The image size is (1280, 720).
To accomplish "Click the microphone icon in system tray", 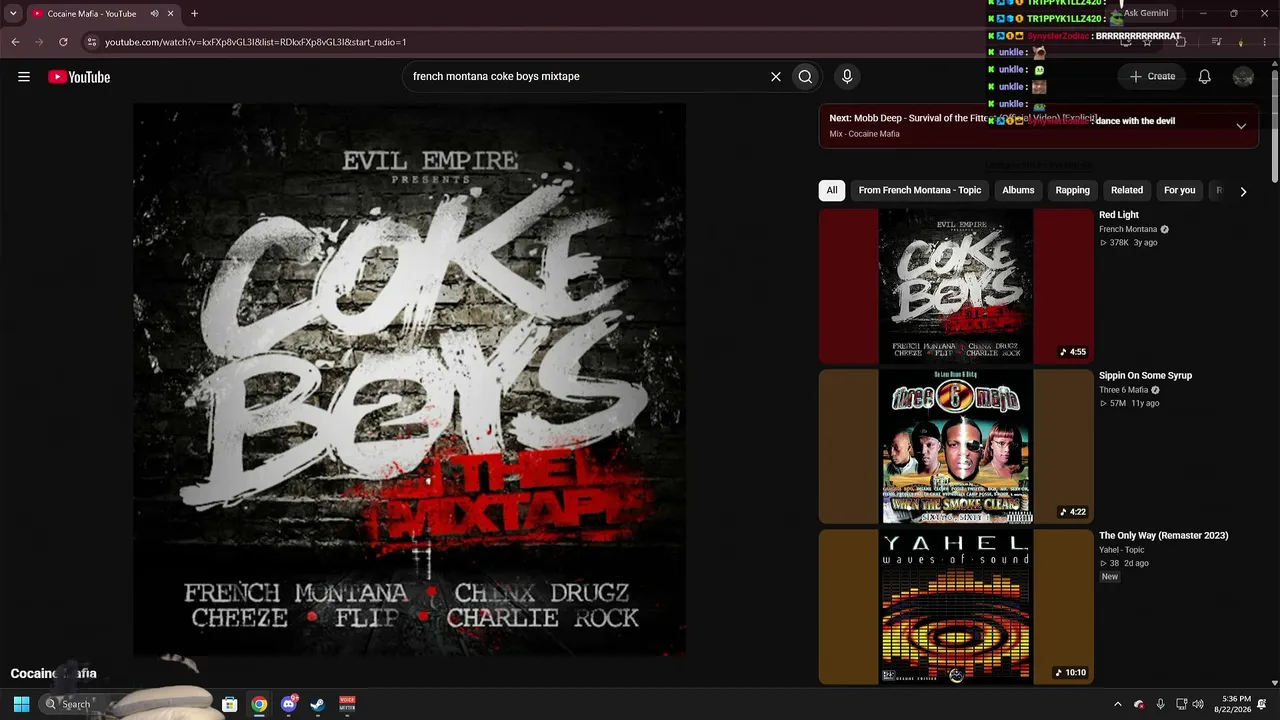I will (x=1160, y=704).
